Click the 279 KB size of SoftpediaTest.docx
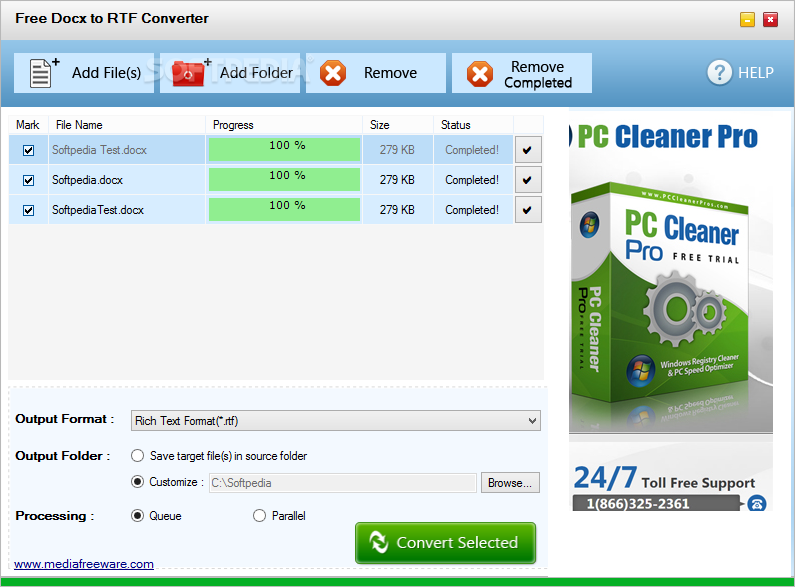The image size is (795, 587). [397, 210]
